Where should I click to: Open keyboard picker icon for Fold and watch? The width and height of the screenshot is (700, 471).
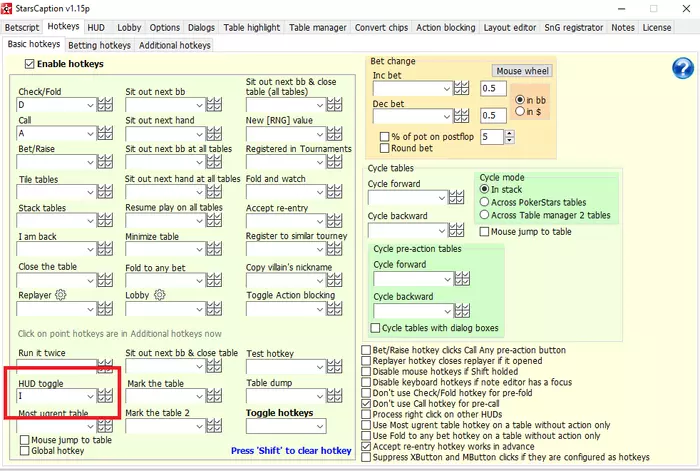pyautogui.click(x=334, y=192)
